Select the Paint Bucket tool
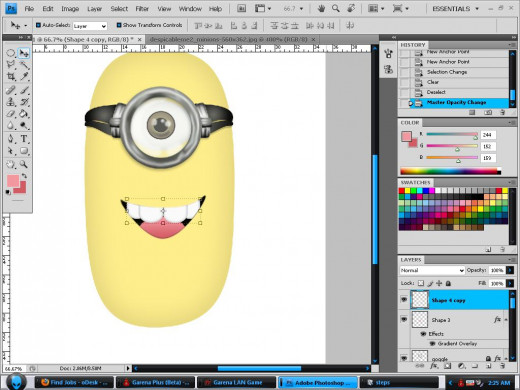Screen dimensions: 520x390 [x=24, y=114]
